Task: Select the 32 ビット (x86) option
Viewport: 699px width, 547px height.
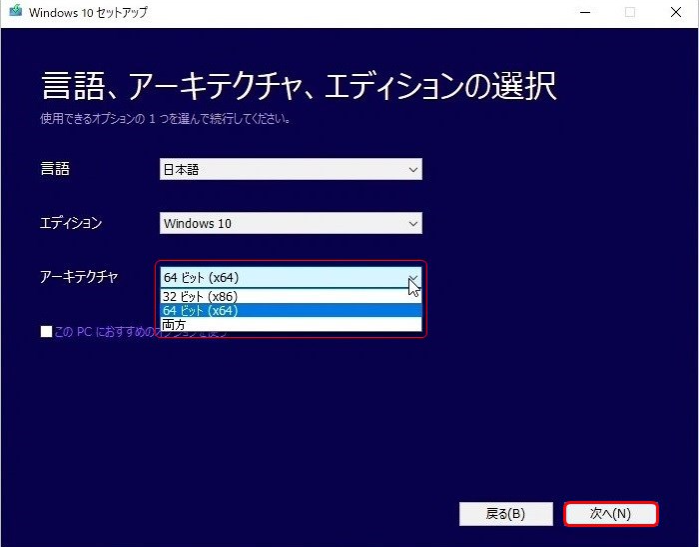Action: (291, 296)
